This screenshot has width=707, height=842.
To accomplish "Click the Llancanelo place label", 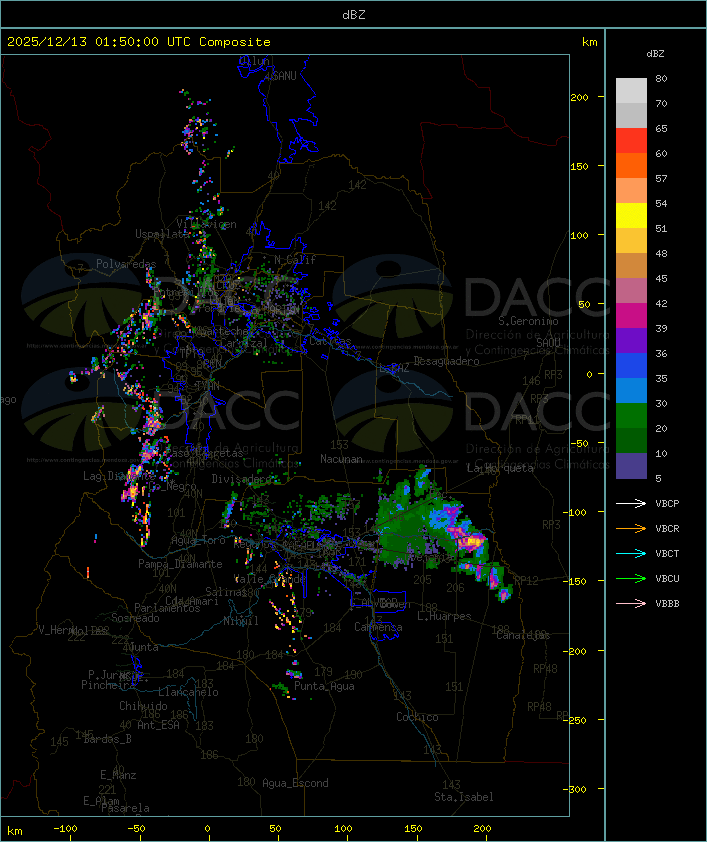I will (x=188, y=692).
